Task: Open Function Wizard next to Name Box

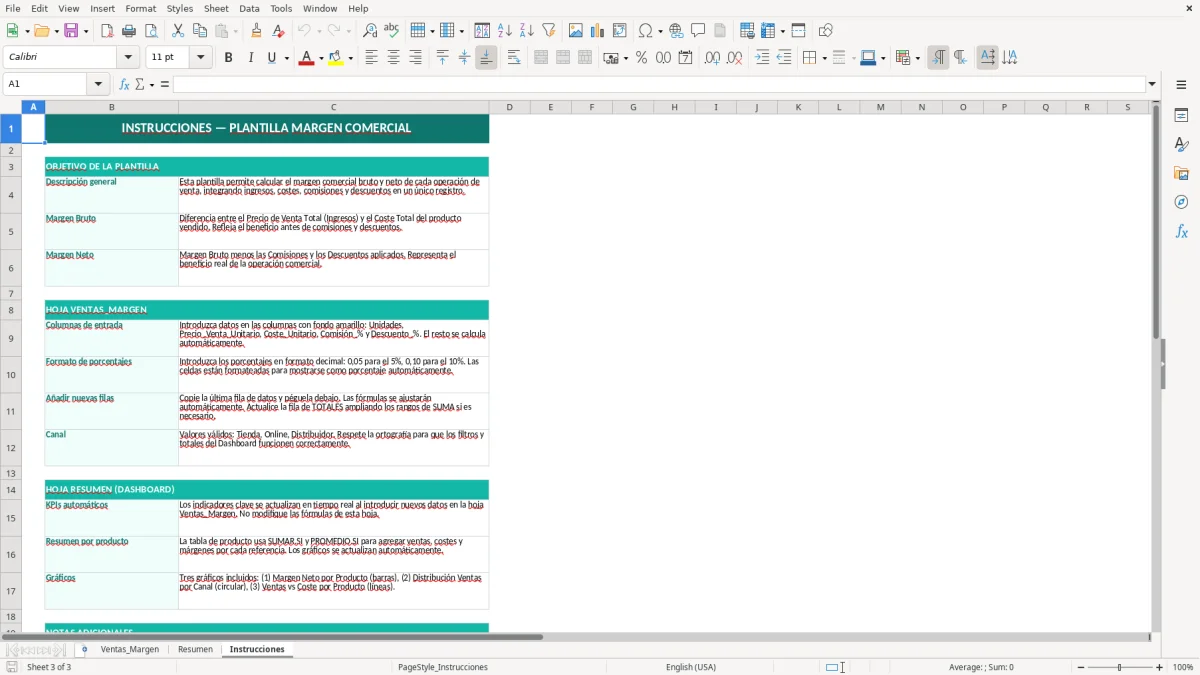Action: 124,84
